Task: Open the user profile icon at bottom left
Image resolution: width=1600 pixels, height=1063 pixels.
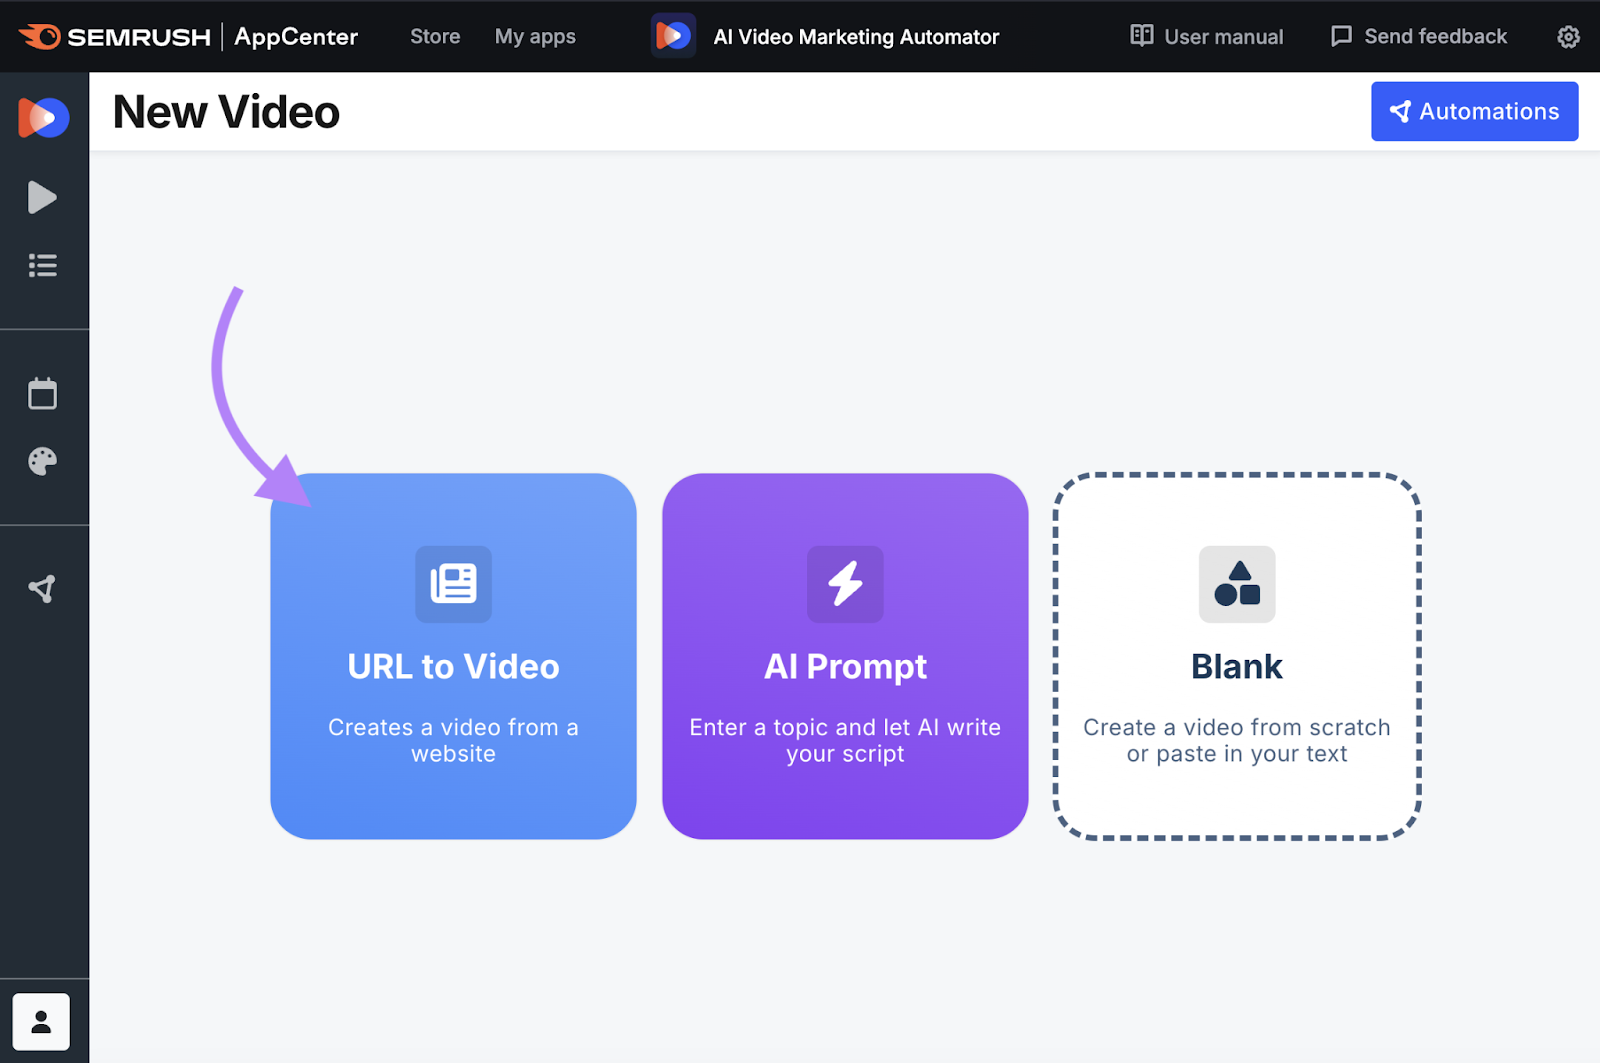Action: tap(41, 1022)
